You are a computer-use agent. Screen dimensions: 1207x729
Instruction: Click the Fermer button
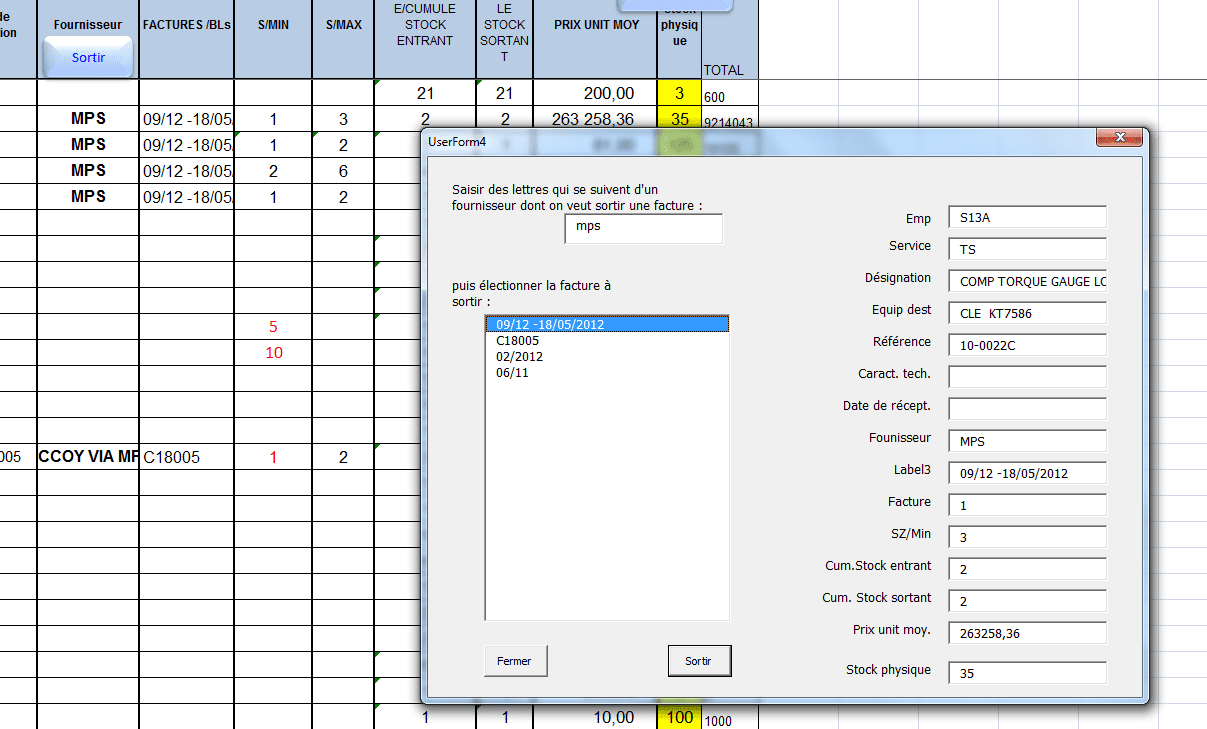[515, 661]
